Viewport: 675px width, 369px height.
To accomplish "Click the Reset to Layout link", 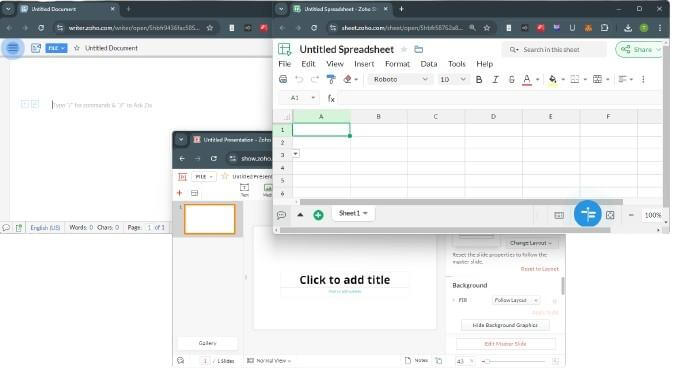I will (x=539, y=269).
